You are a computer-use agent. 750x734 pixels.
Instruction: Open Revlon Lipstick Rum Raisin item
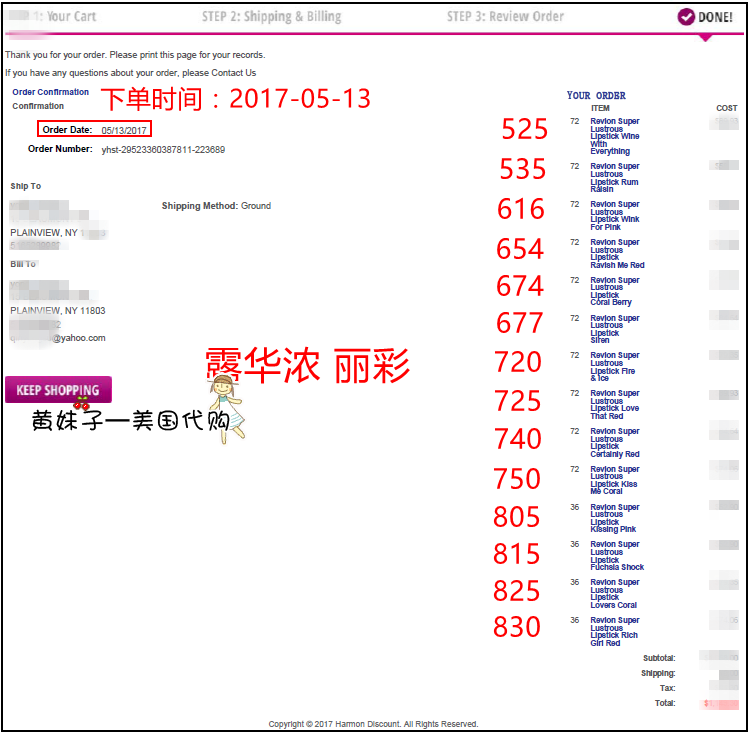(614, 178)
